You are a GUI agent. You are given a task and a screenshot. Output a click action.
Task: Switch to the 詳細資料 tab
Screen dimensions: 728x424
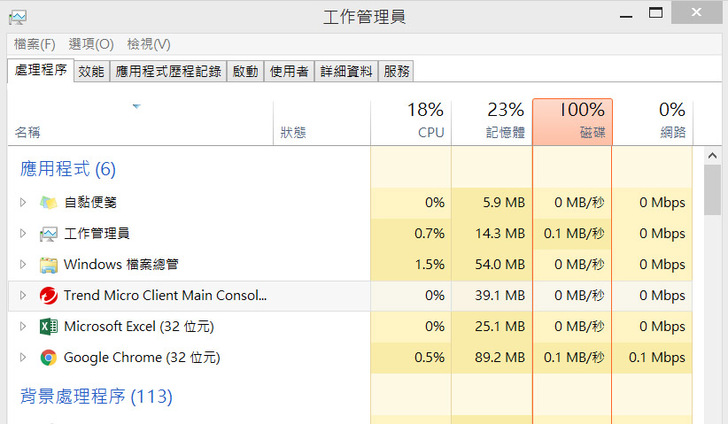click(346, 71)
